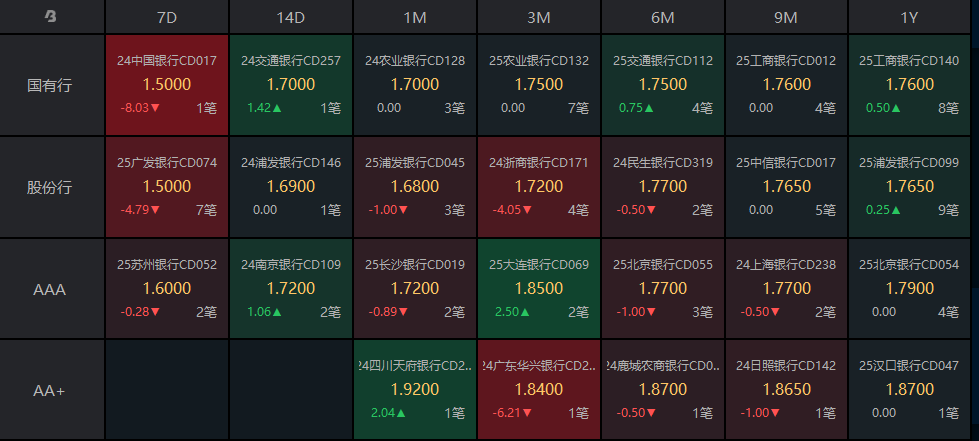This screenshot has height=441, width=979.
Task: Click the 25汉口银行CD047 quote cell
Action: pyautogui.click(x=909, y=390)
